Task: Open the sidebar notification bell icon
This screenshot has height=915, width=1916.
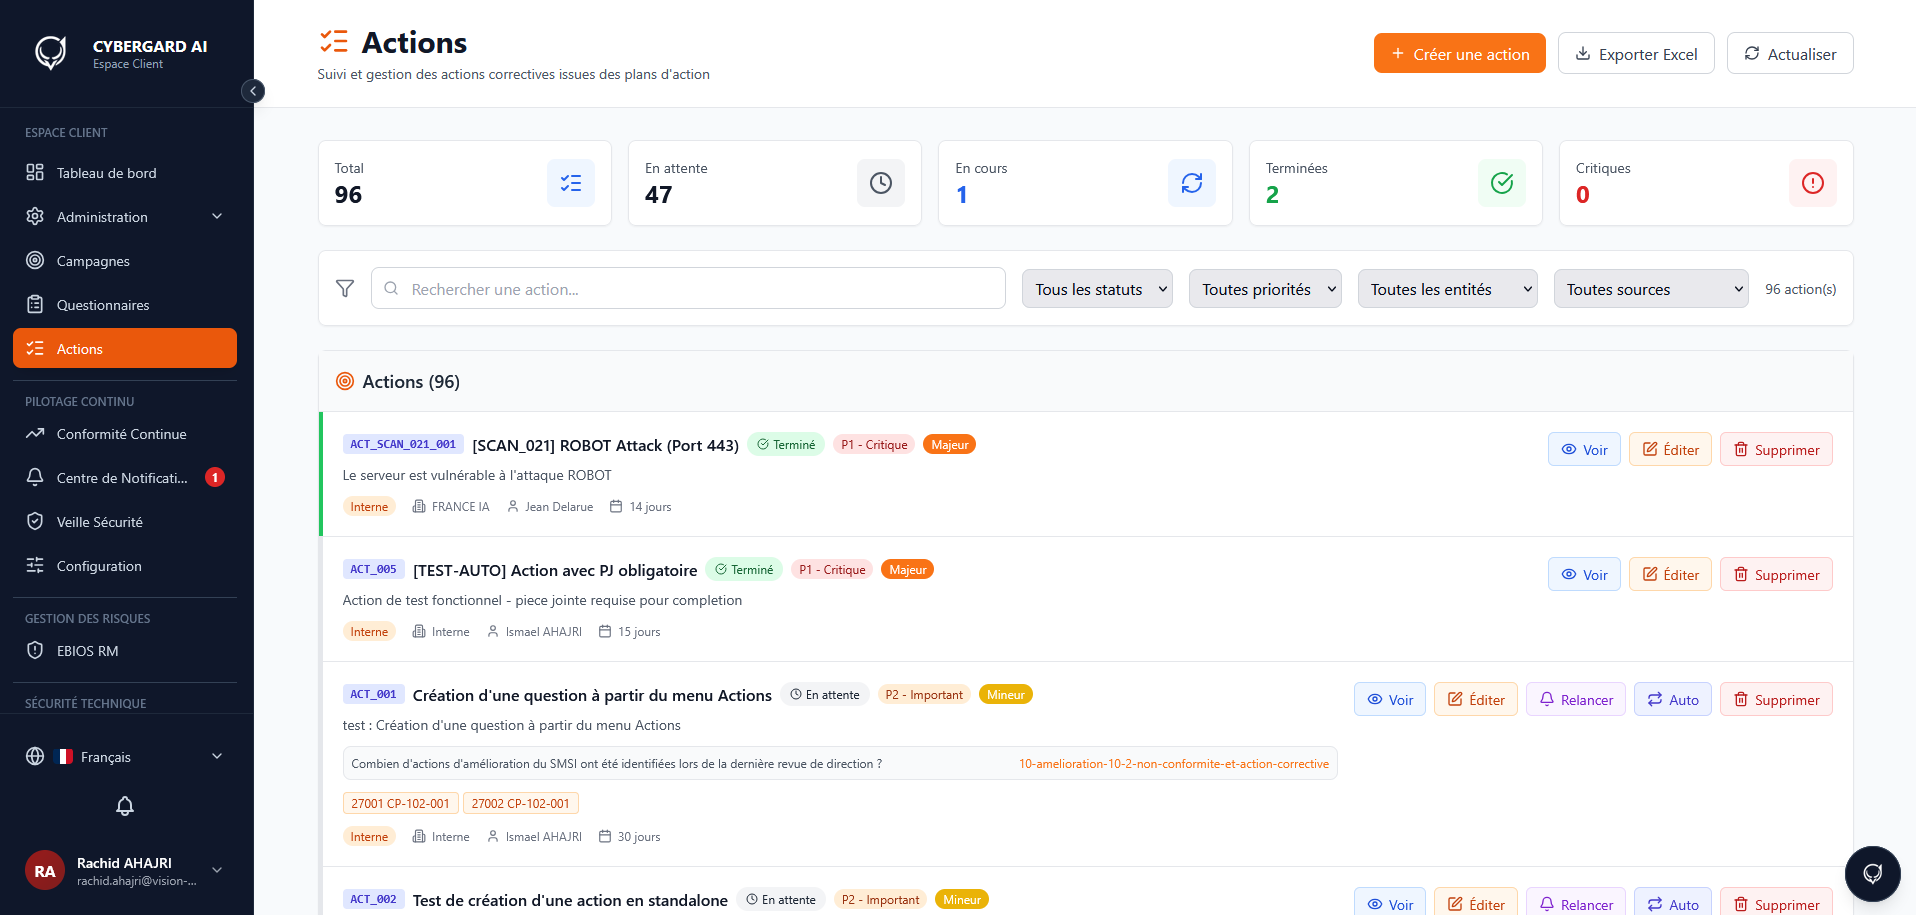Action: point(125,806)
